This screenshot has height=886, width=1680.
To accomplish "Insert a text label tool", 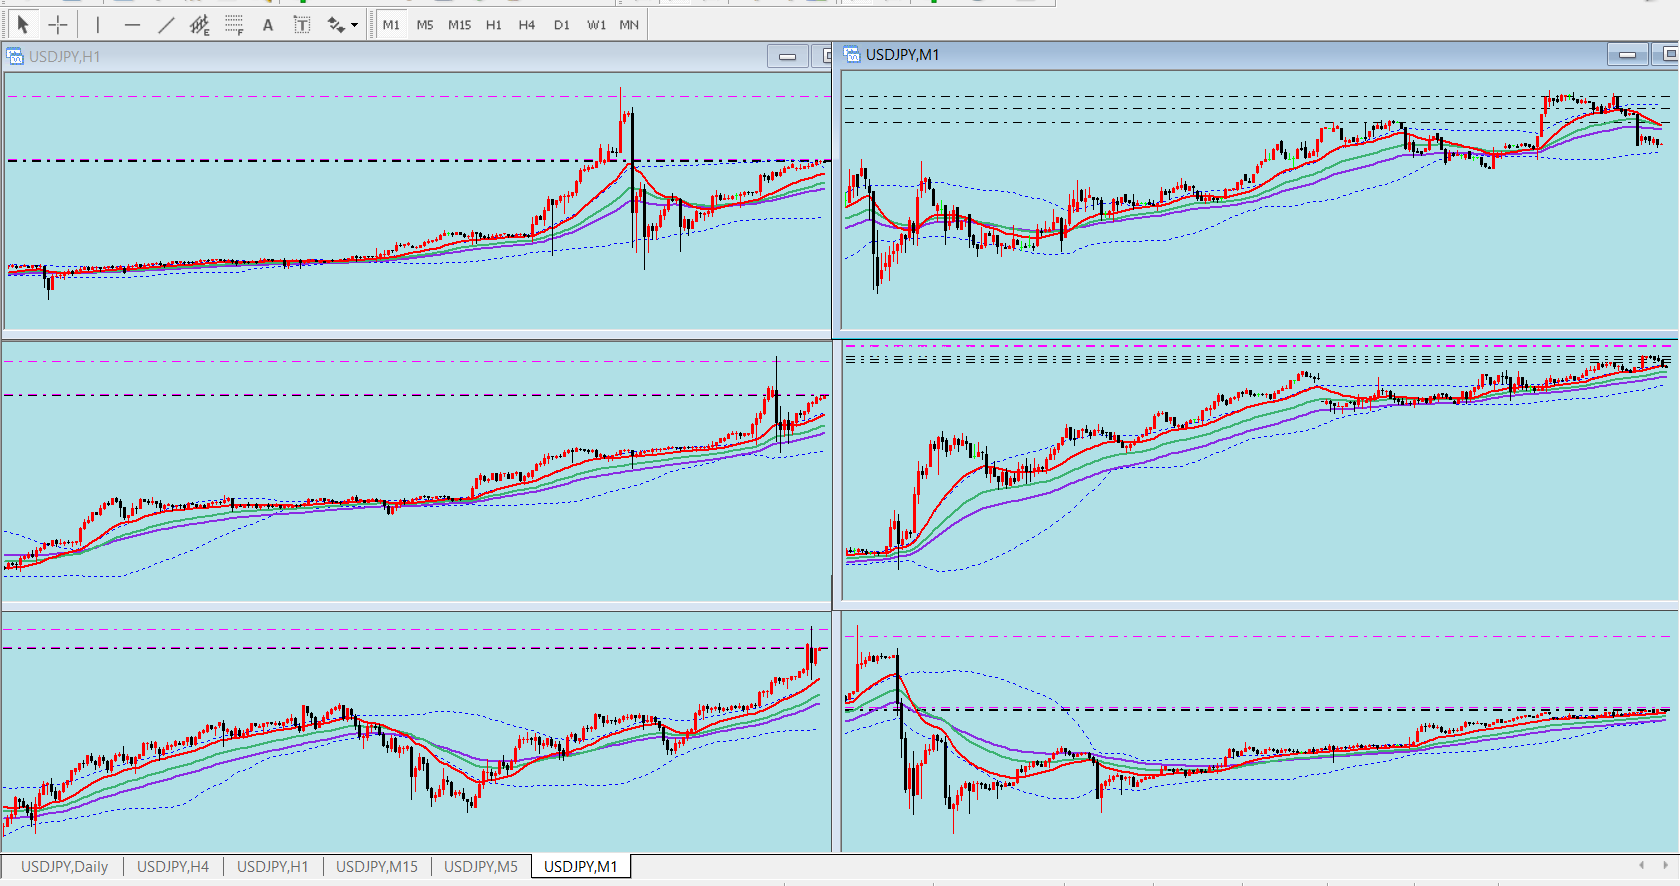I will pos(302,25).
